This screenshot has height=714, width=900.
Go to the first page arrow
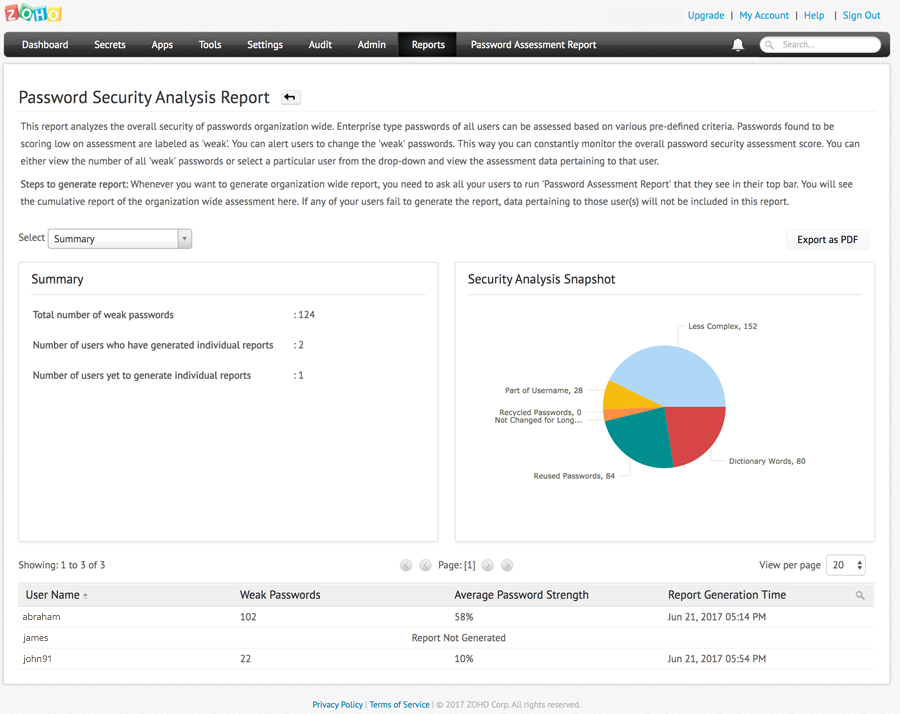(406, 565)
